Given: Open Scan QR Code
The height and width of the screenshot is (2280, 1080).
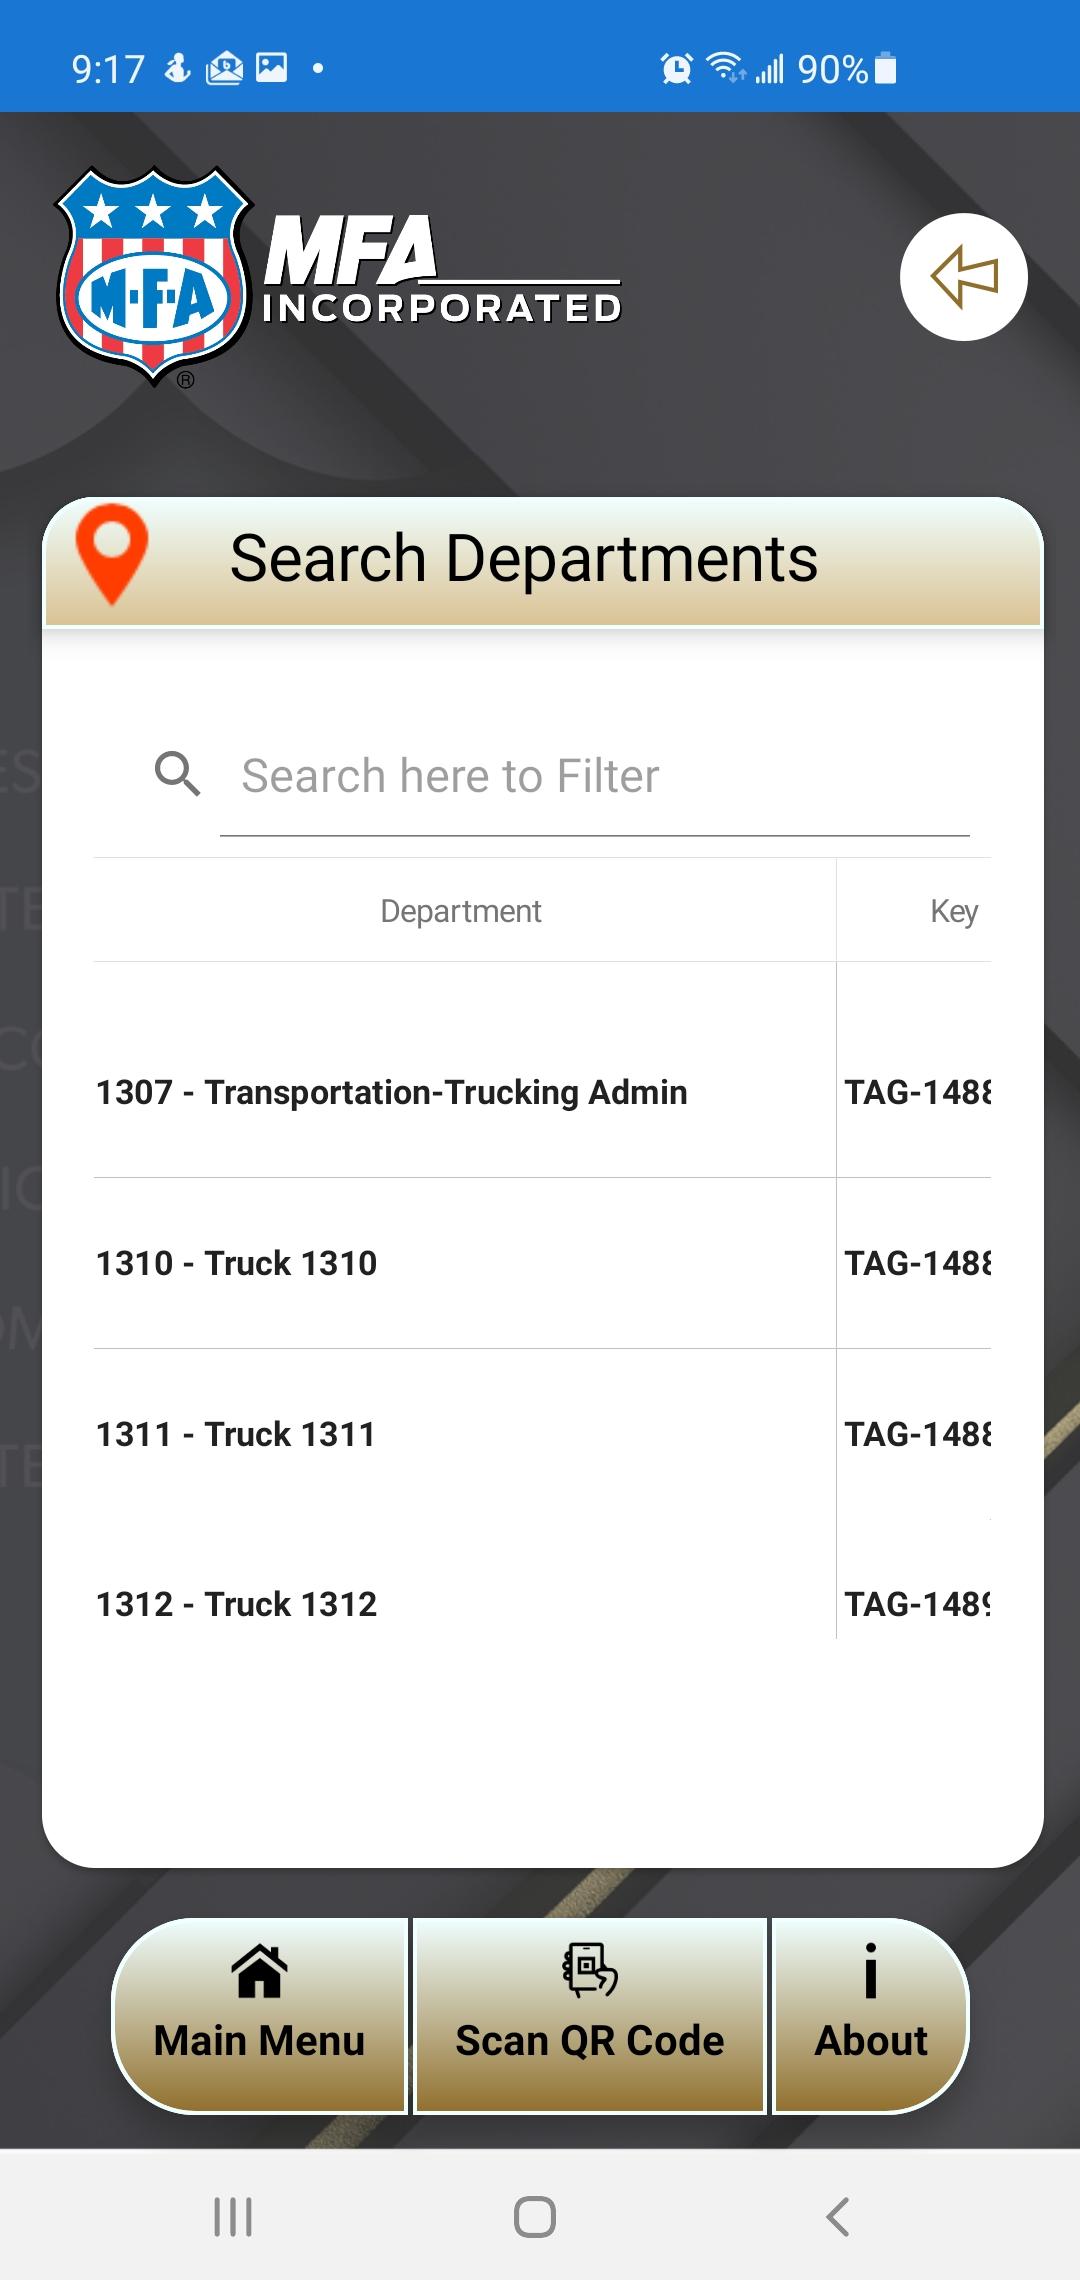Looking at the screenshot, I should coord(590,2016).
